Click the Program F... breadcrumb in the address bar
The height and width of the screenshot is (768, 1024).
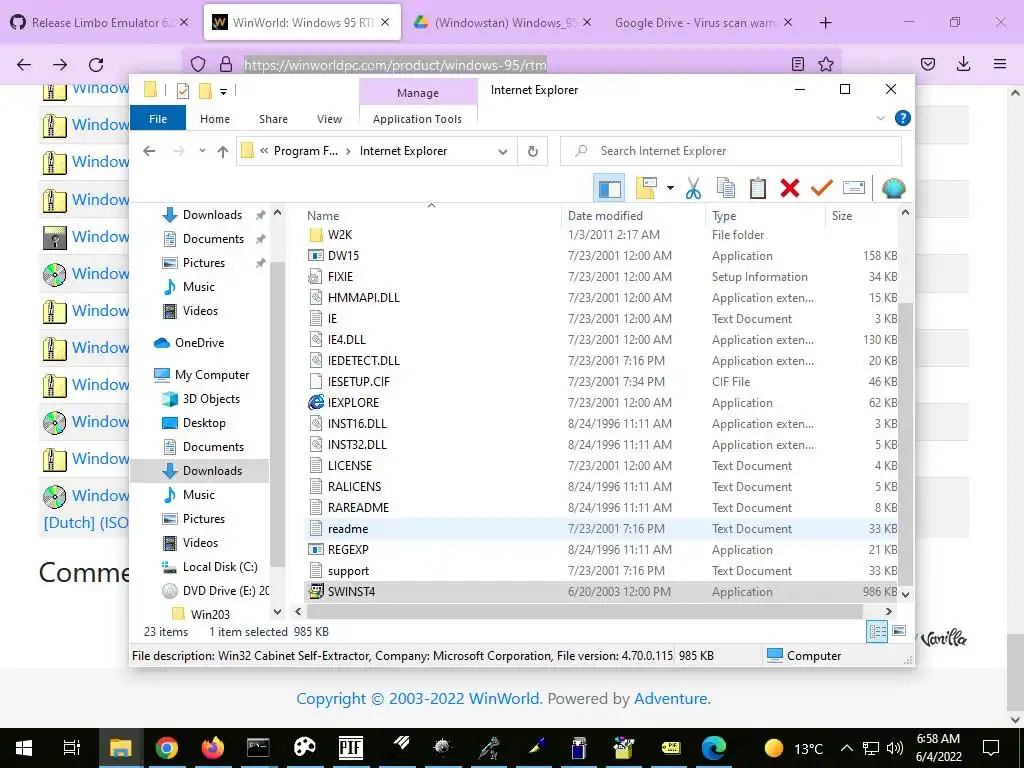[306, 151]
